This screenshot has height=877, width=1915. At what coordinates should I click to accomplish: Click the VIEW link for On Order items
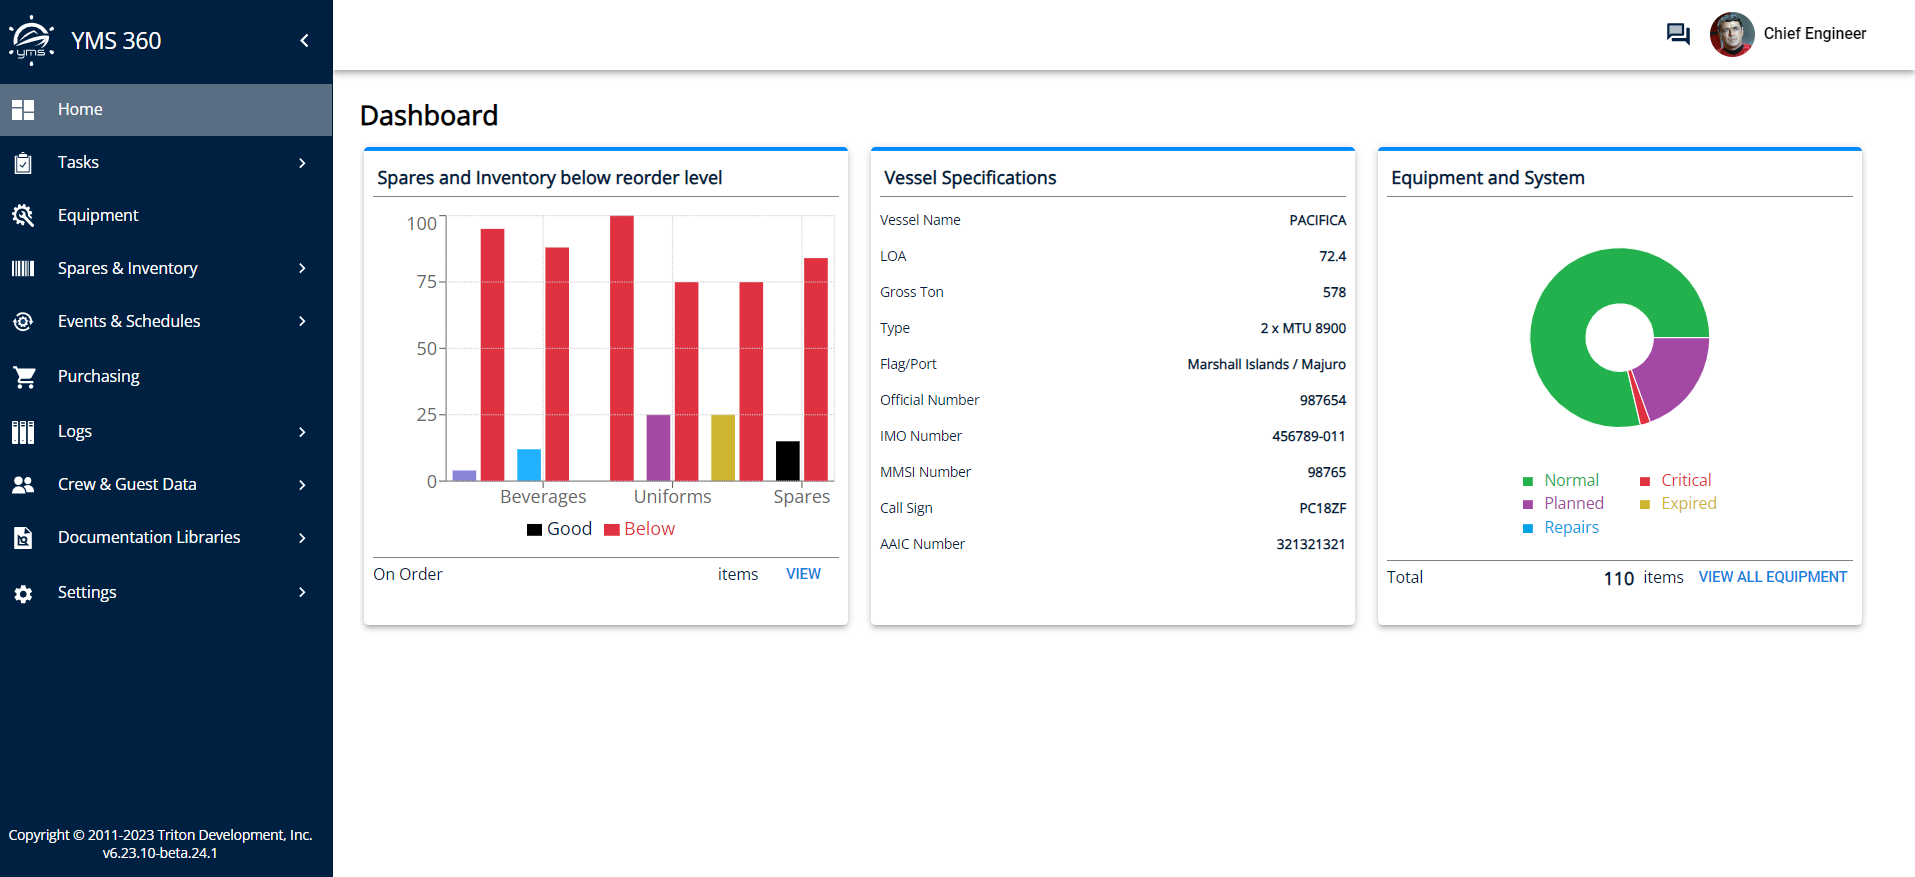(x=803, y=574)
